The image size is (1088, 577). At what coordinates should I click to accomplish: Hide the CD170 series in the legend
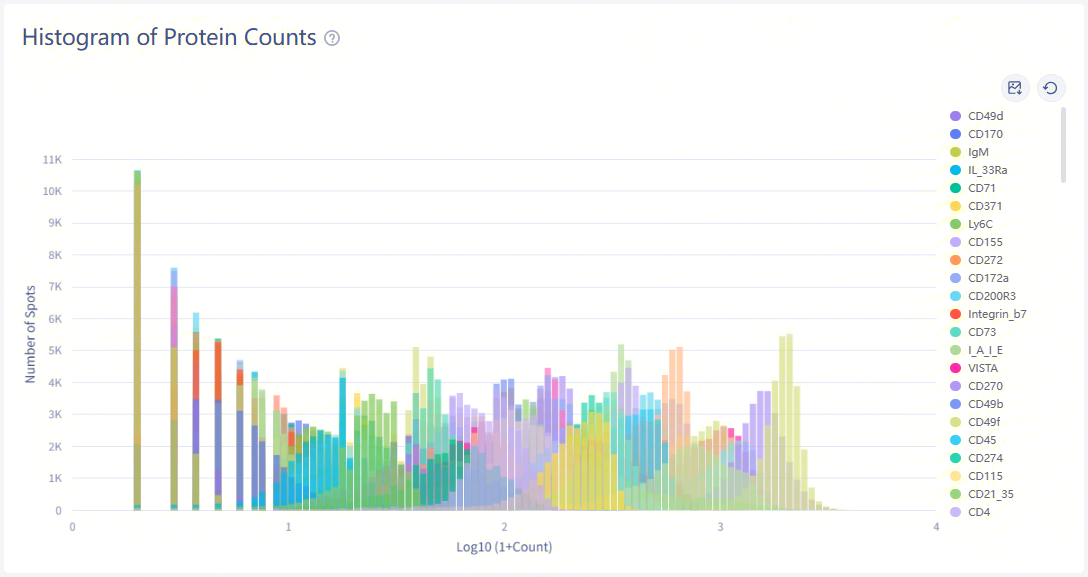pos(984,134)
